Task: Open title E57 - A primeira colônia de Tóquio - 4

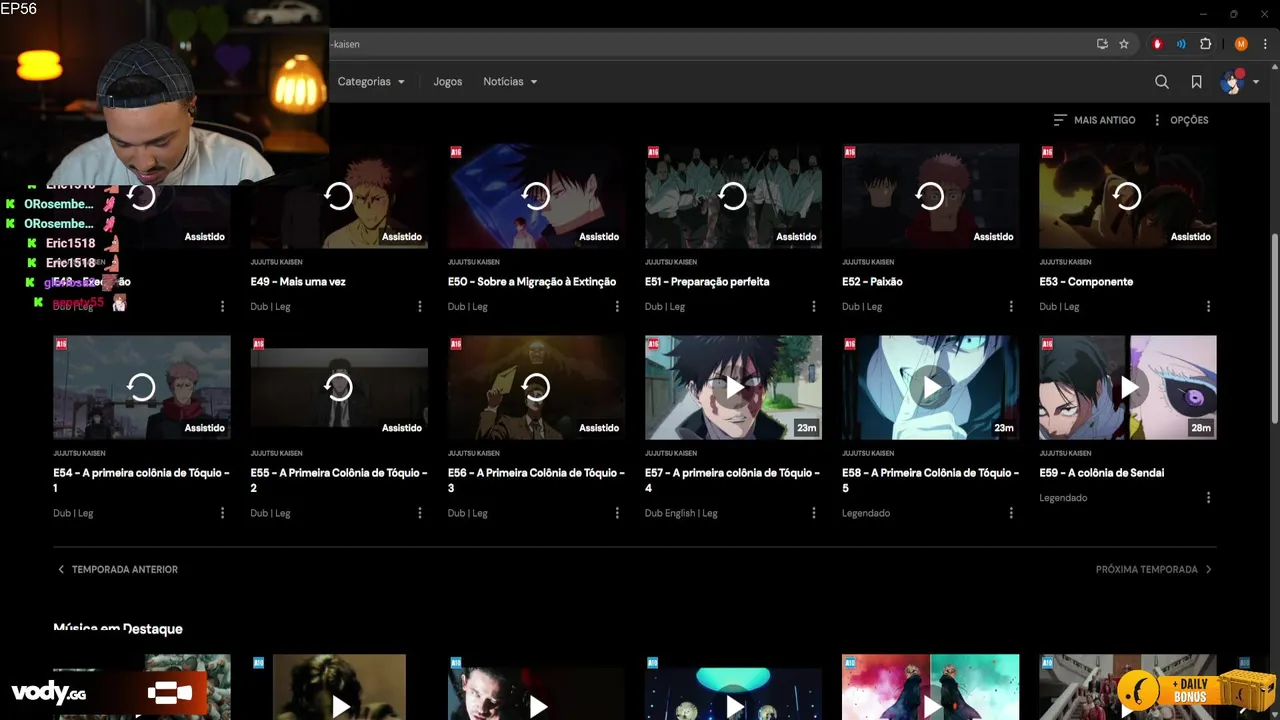Action: point(732,480)
